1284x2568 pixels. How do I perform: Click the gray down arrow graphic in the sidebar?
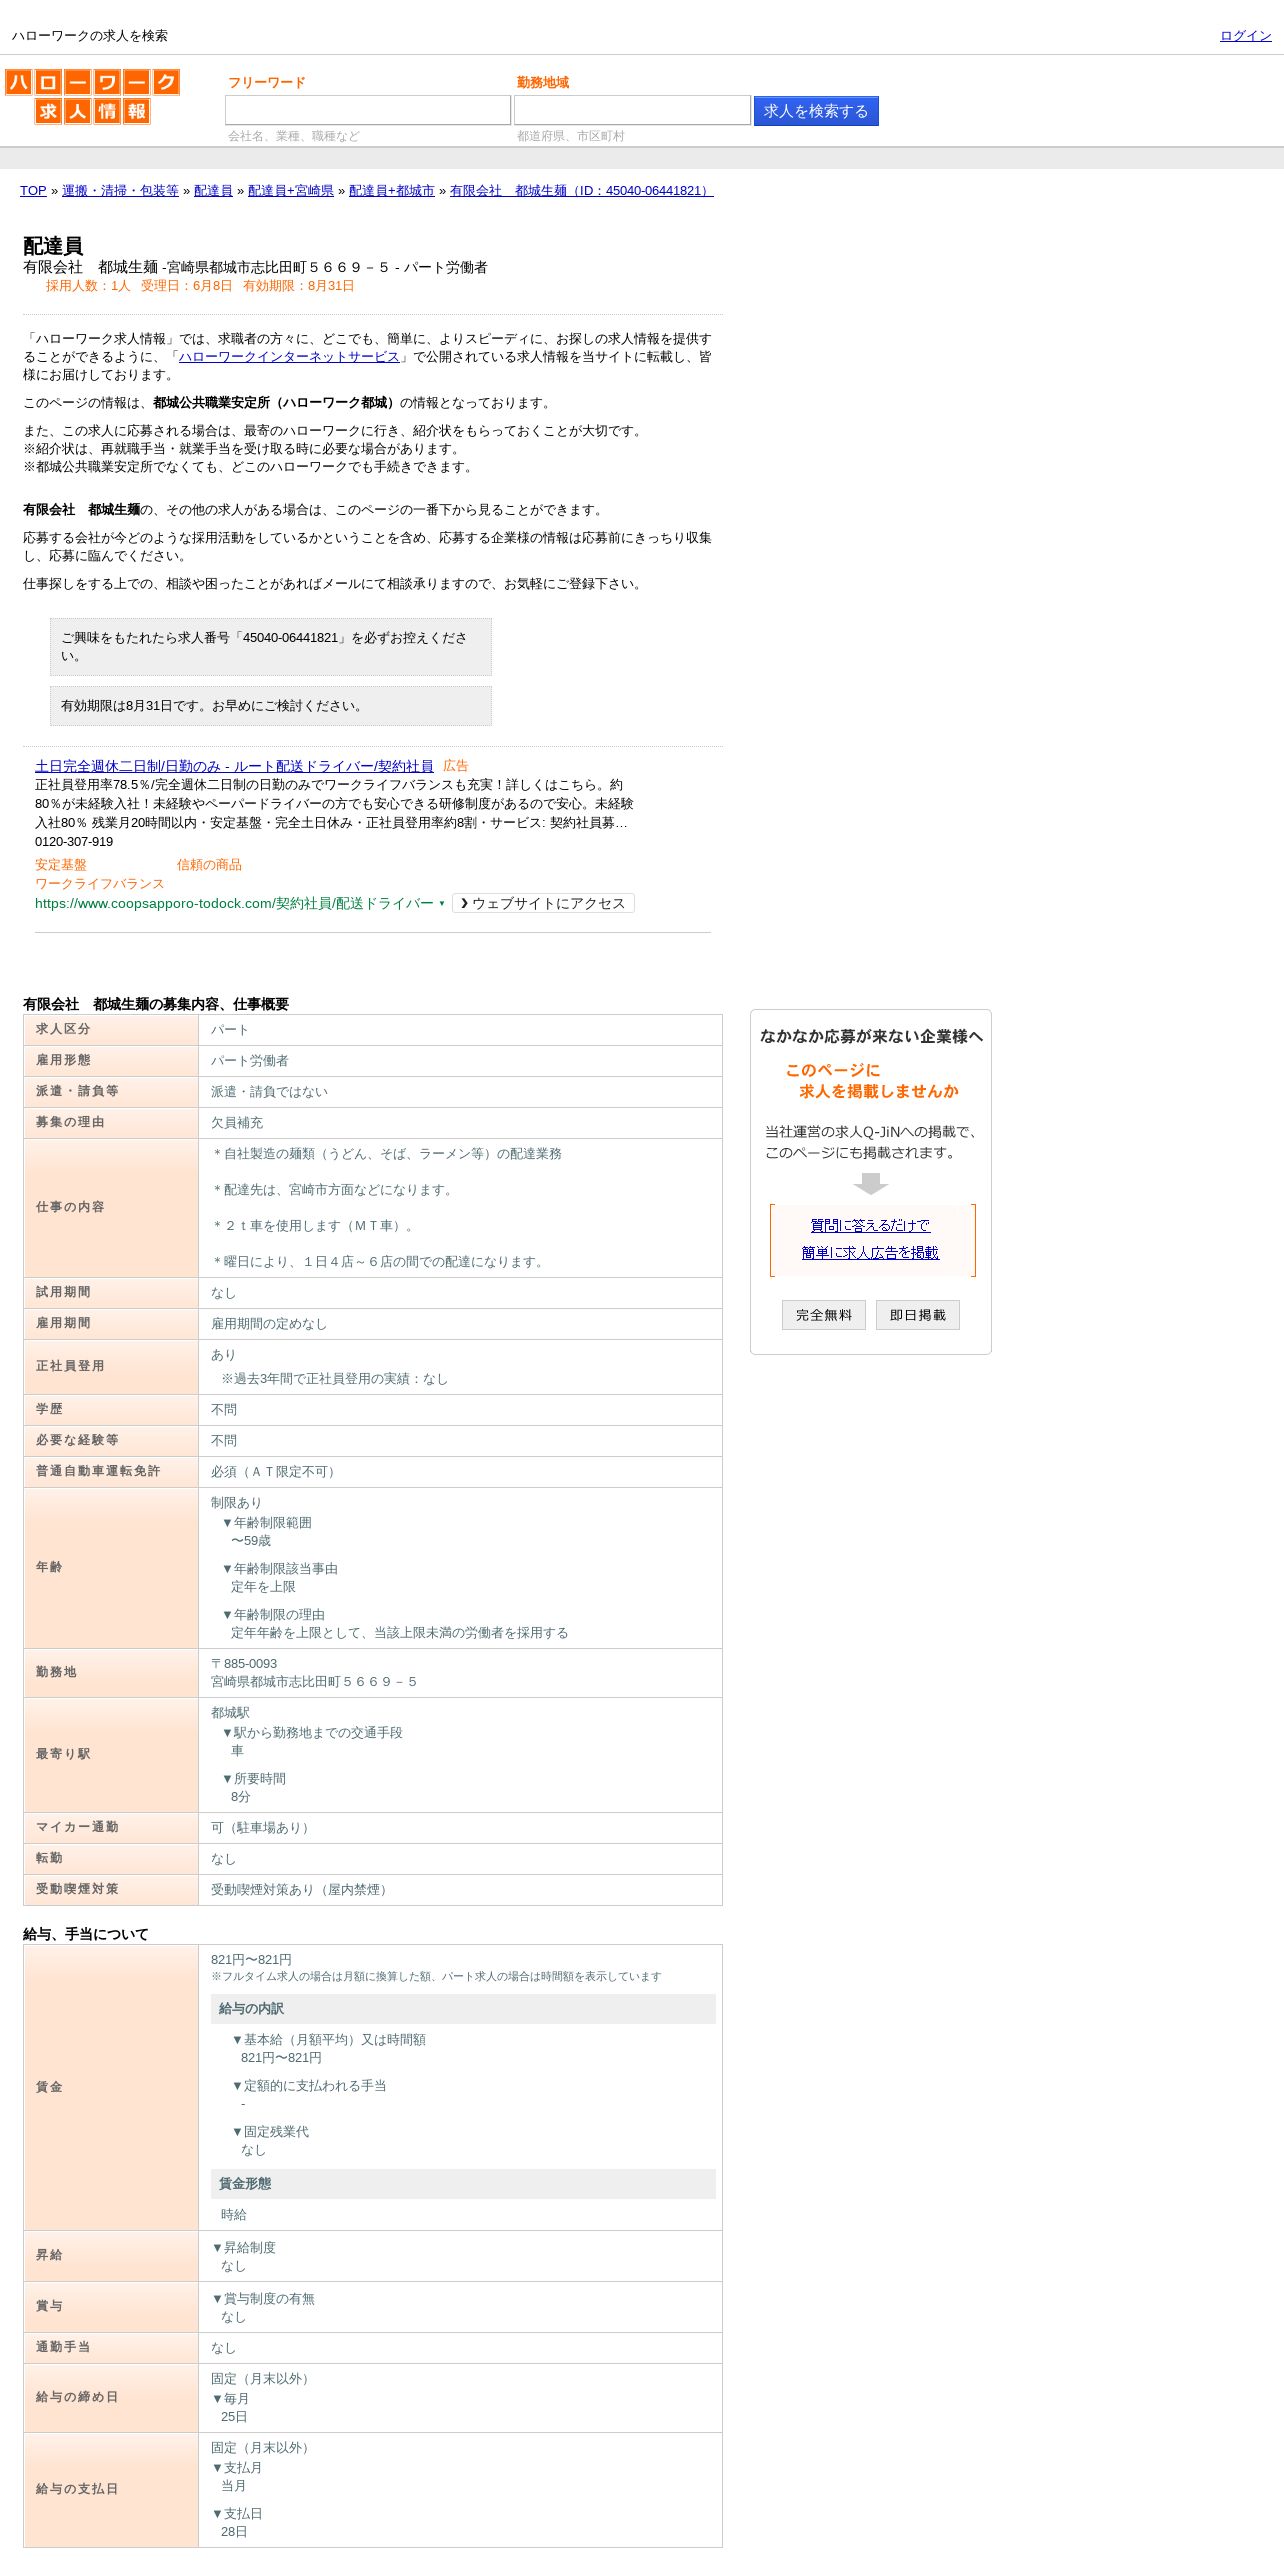[871, 1184]
